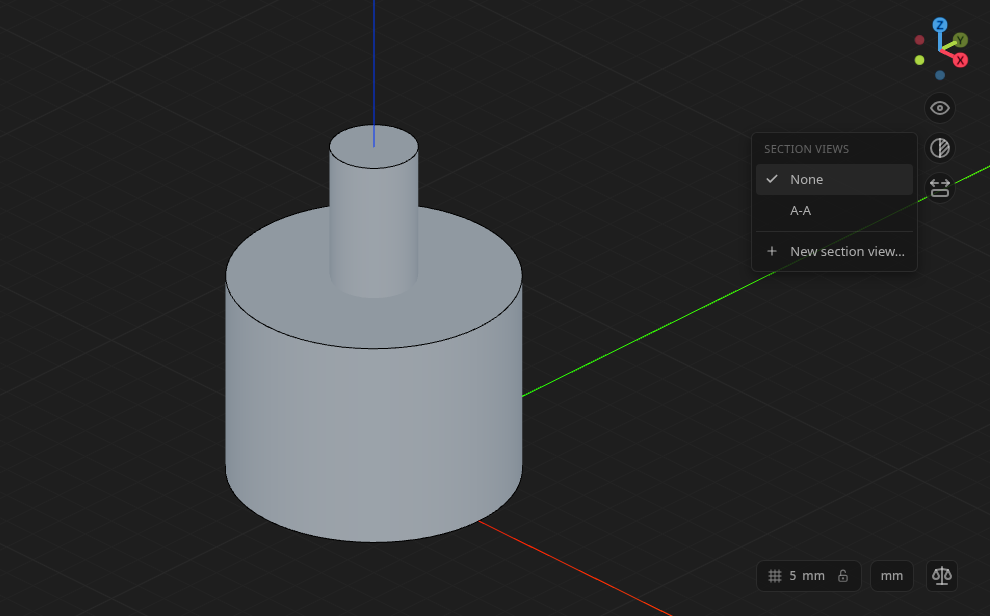The height and width of the screenshot is (616, 990).
Task: Click the checkmark next to None
Action: (x=772, y=179)
